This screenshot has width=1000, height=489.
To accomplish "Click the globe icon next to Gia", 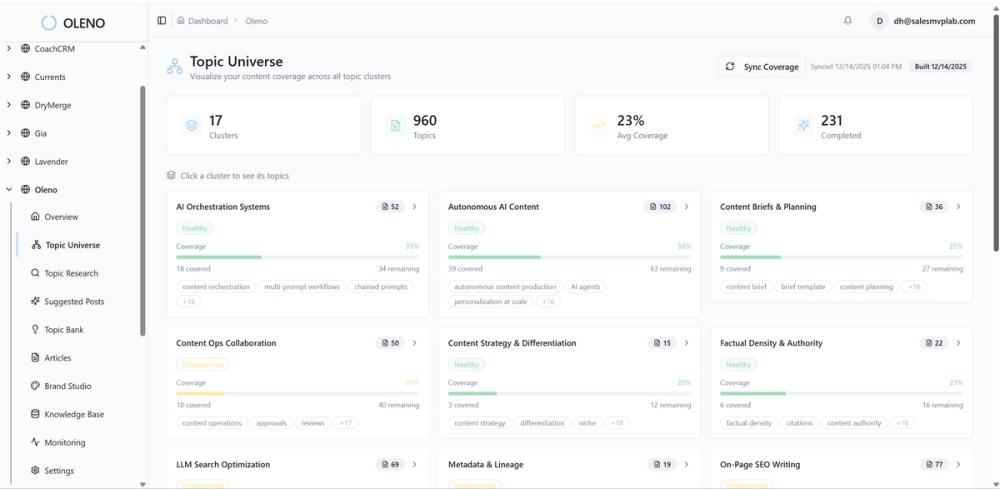I will point(26,133).
